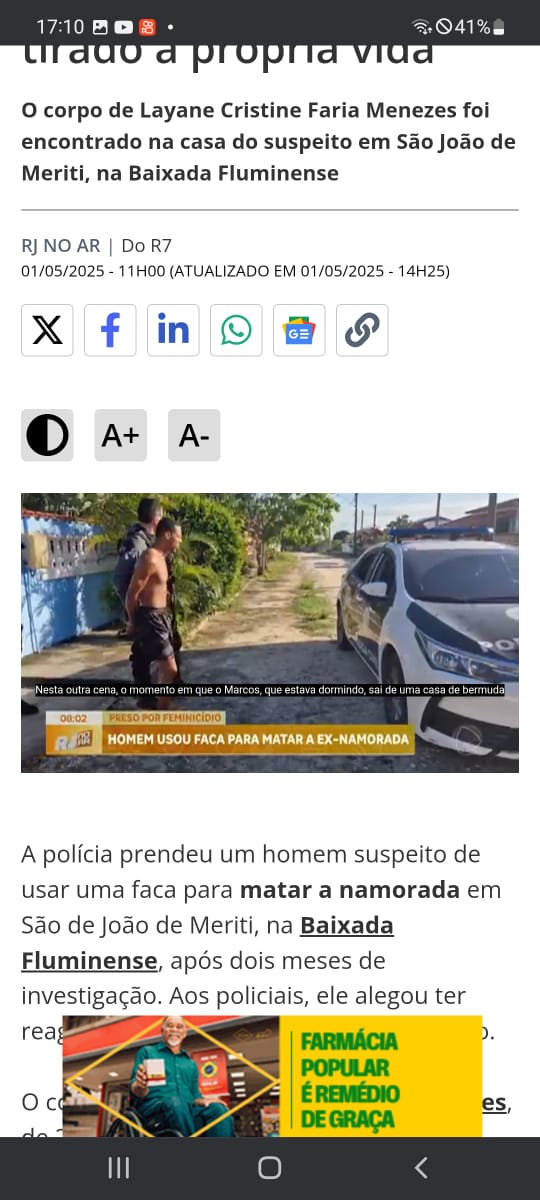
Task: Open the Baixada Fluminense link
Action: coord(208,943)
